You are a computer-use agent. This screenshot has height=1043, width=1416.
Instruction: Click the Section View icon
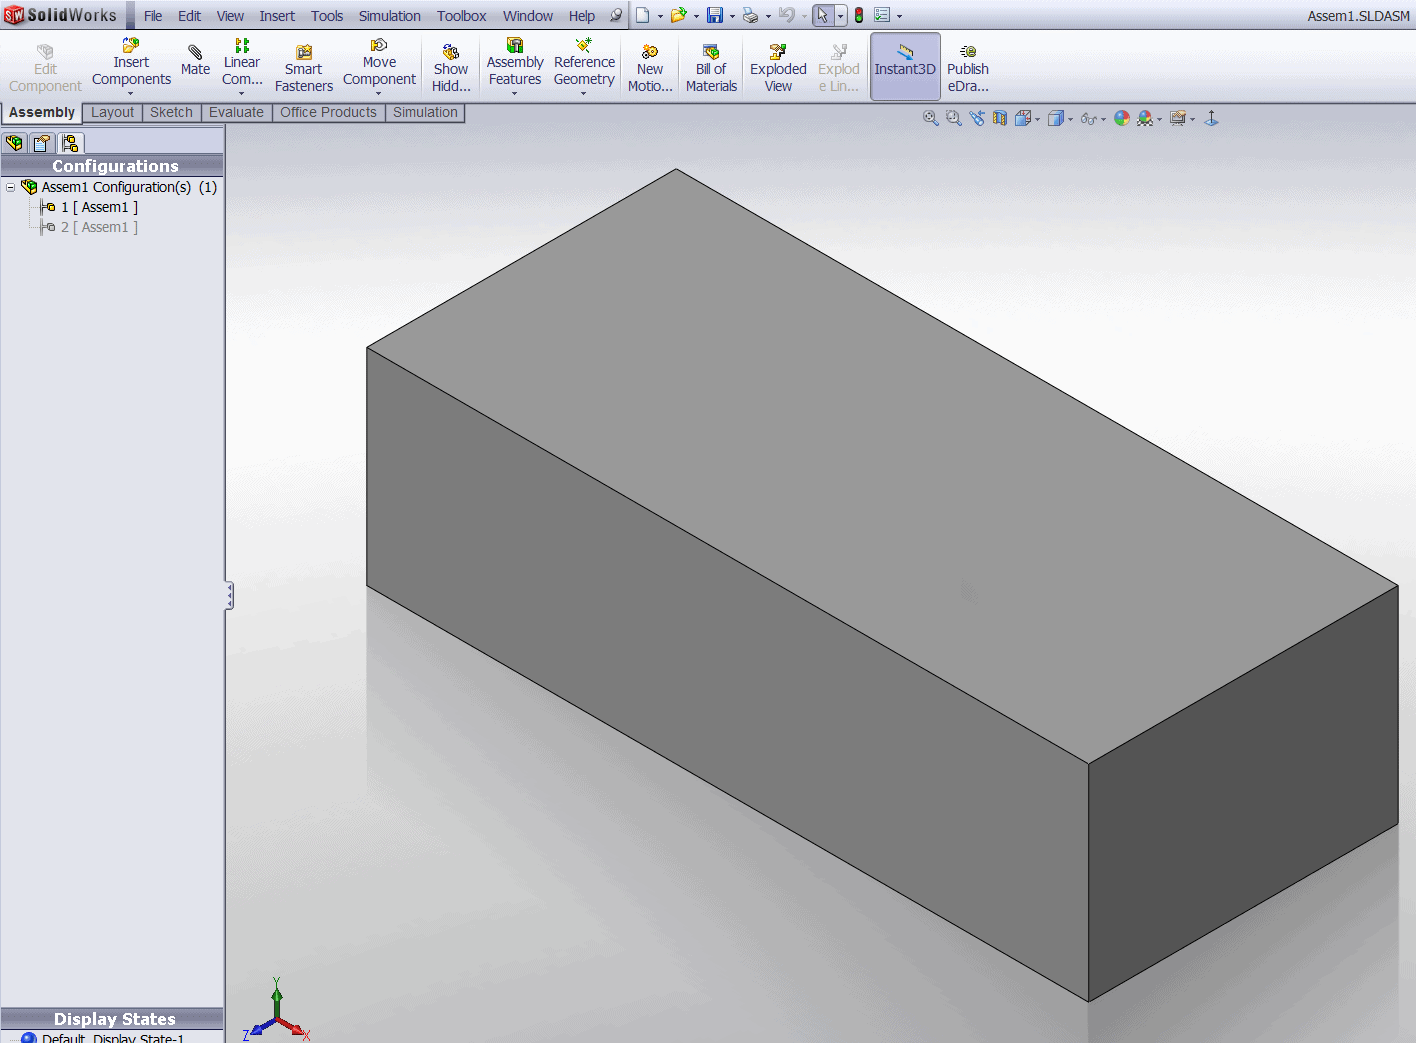[1000, 118]
